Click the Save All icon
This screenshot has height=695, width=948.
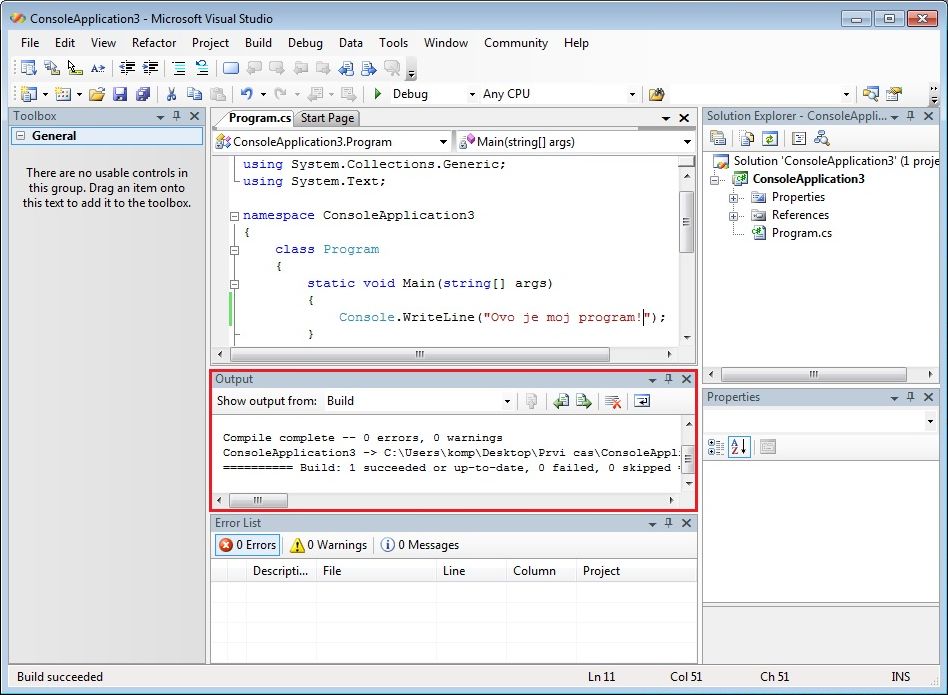click(x=143, y=94)
